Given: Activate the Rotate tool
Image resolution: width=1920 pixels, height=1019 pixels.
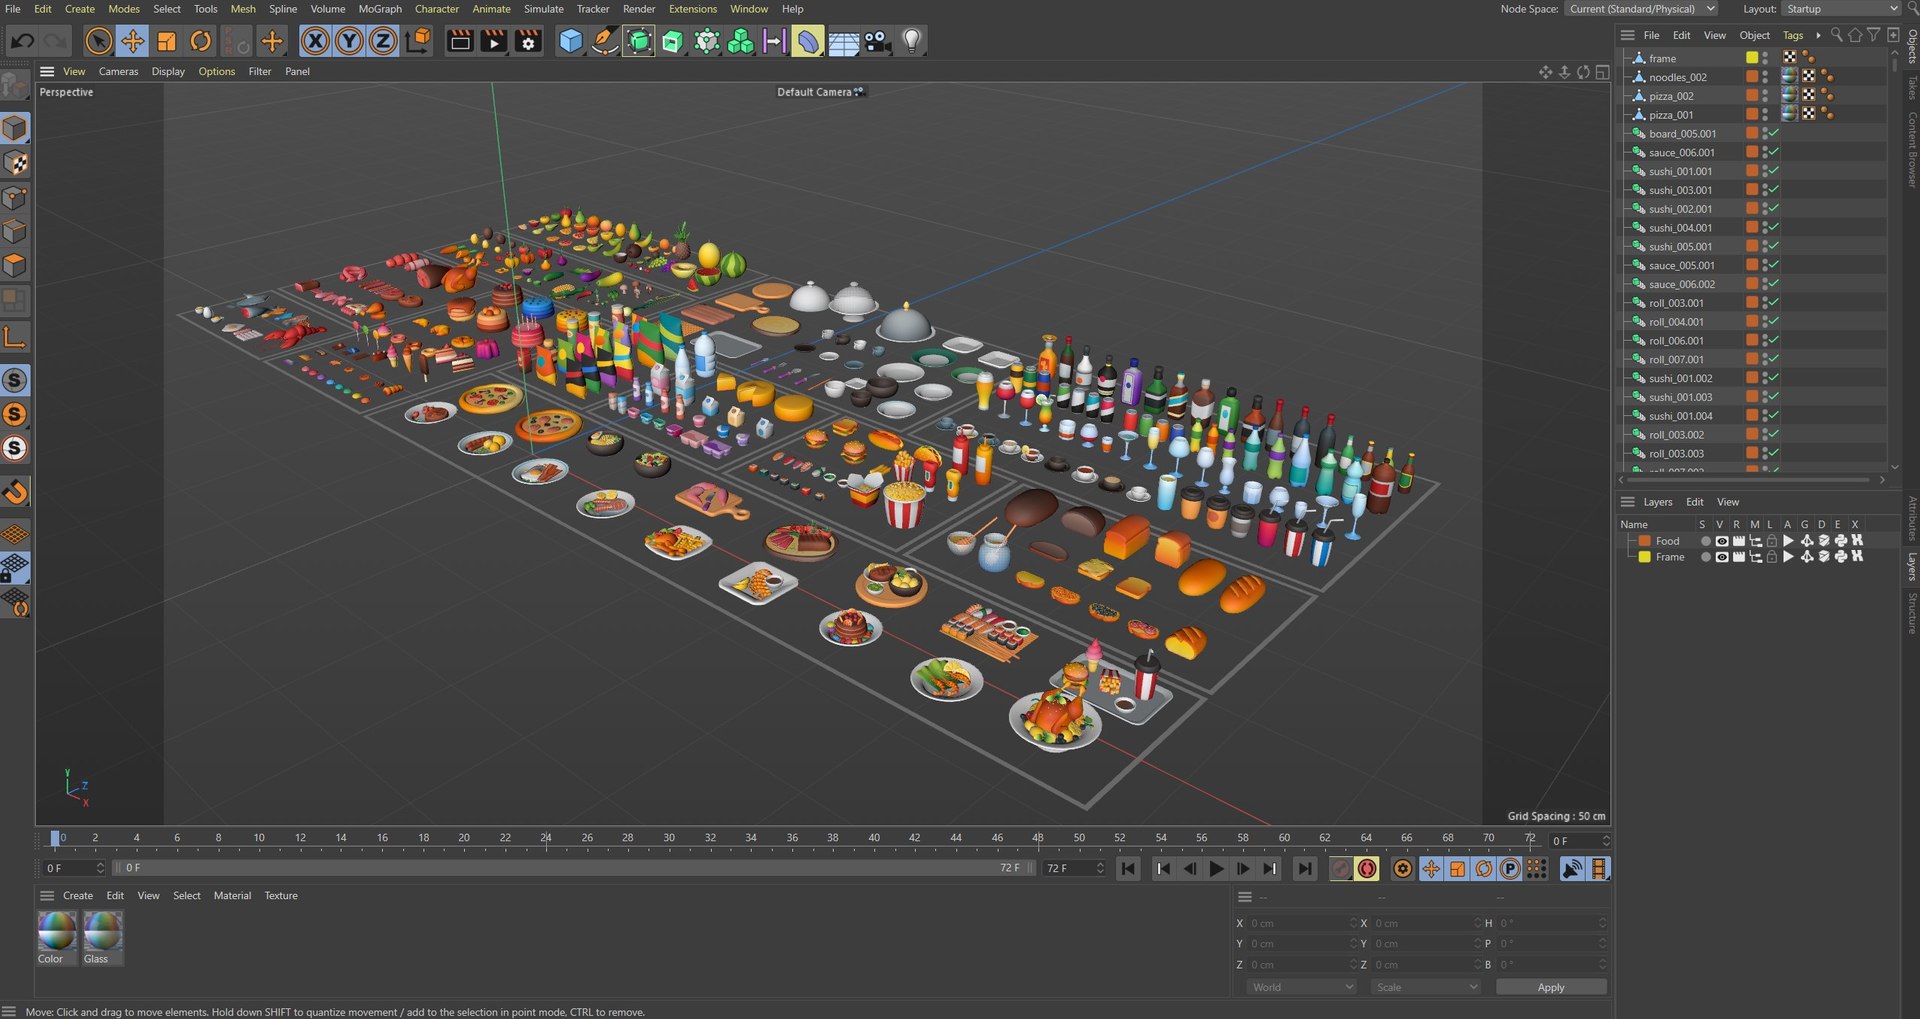Looking at the screenshot, I should [201, 41].
